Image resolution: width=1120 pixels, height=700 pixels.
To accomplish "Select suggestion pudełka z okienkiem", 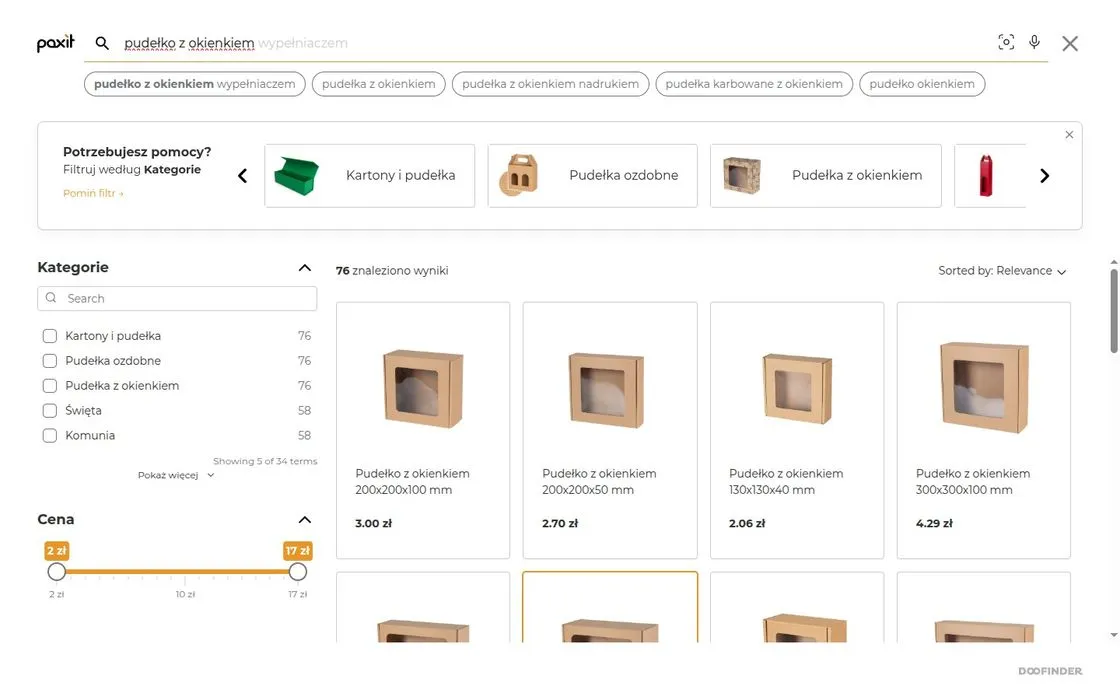I will click(x=379, y=84).
